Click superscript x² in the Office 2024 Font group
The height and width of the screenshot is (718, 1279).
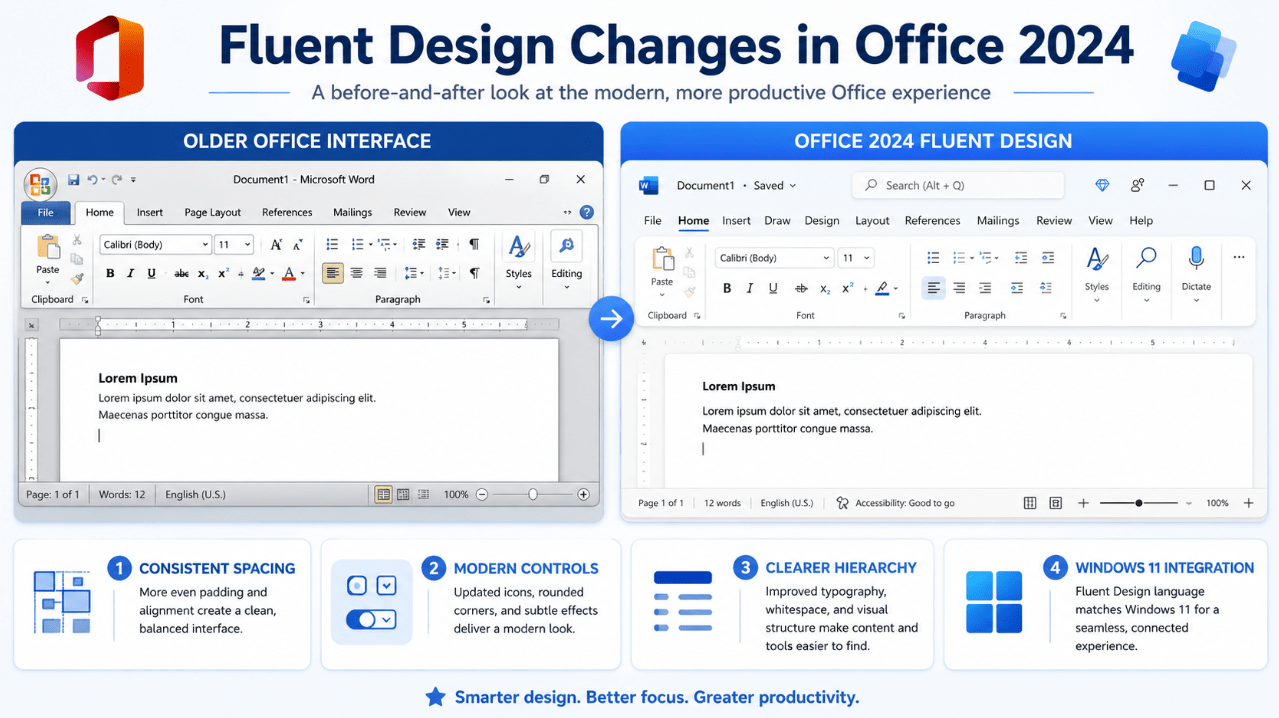[848, 288]
